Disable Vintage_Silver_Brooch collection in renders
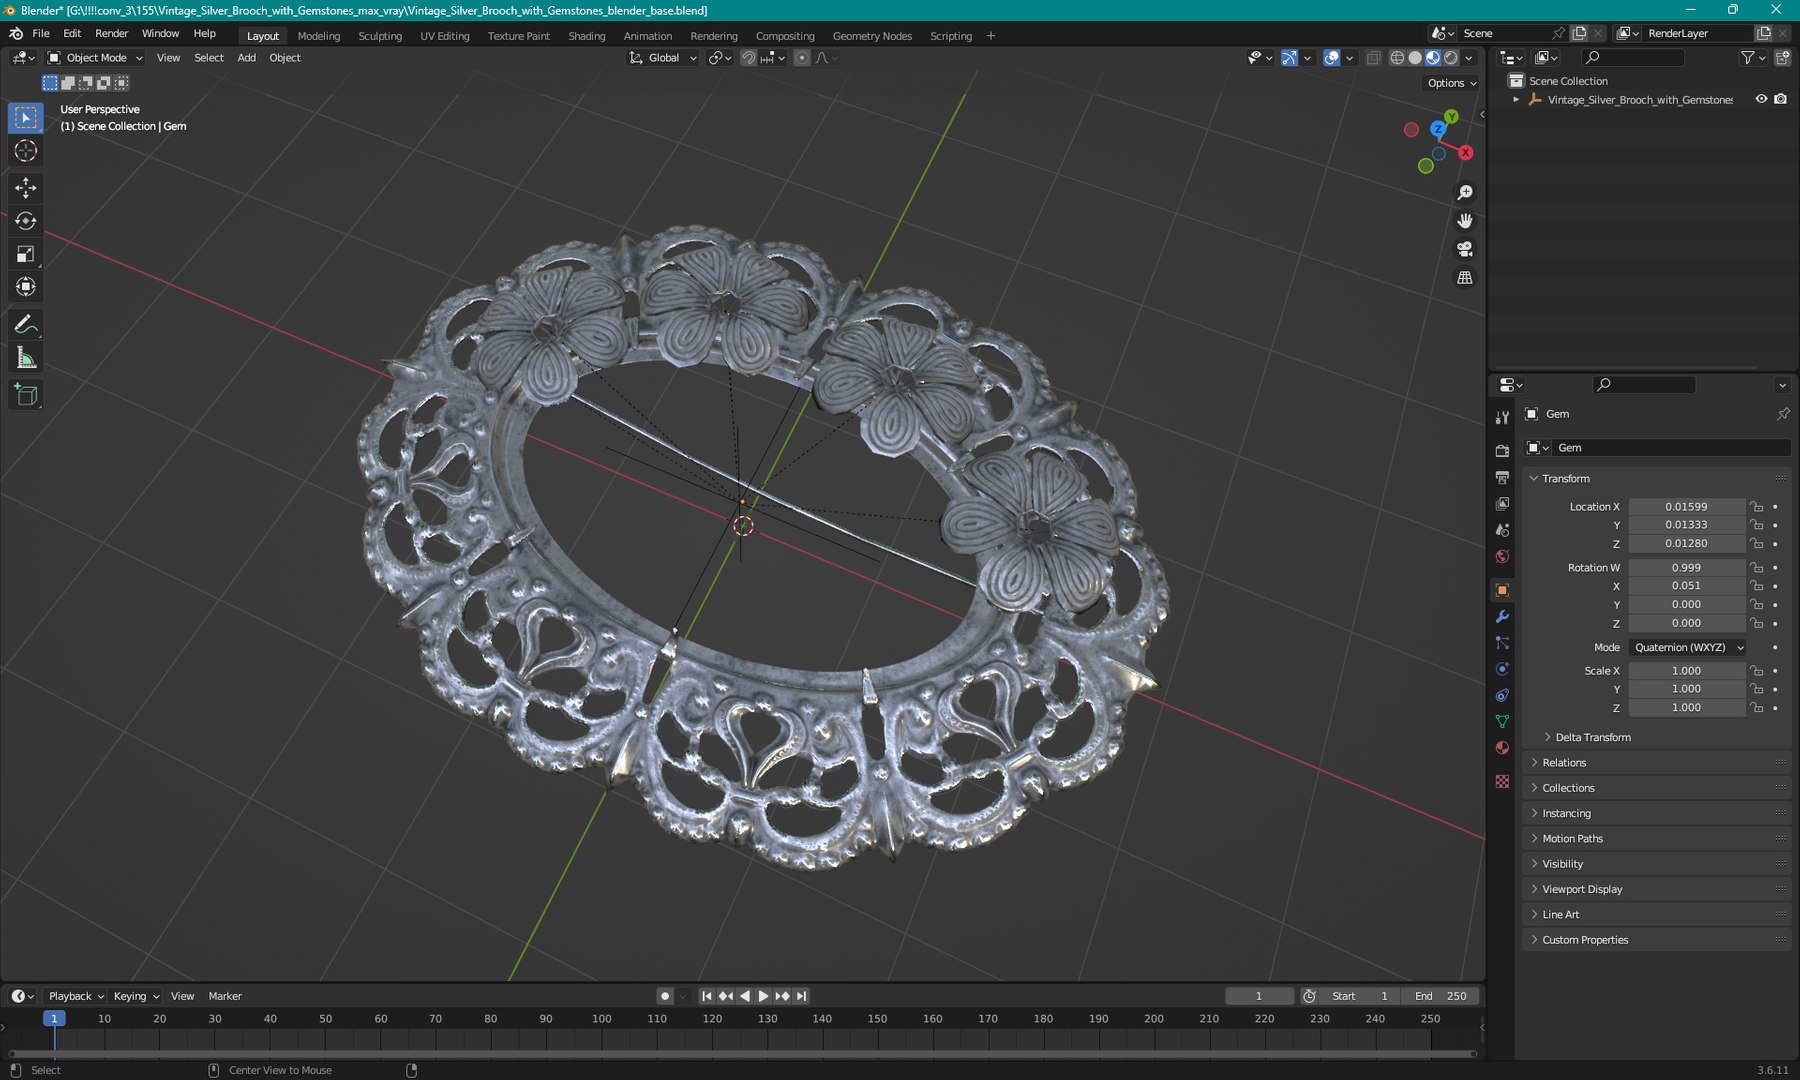 [x=1780, y=99]
